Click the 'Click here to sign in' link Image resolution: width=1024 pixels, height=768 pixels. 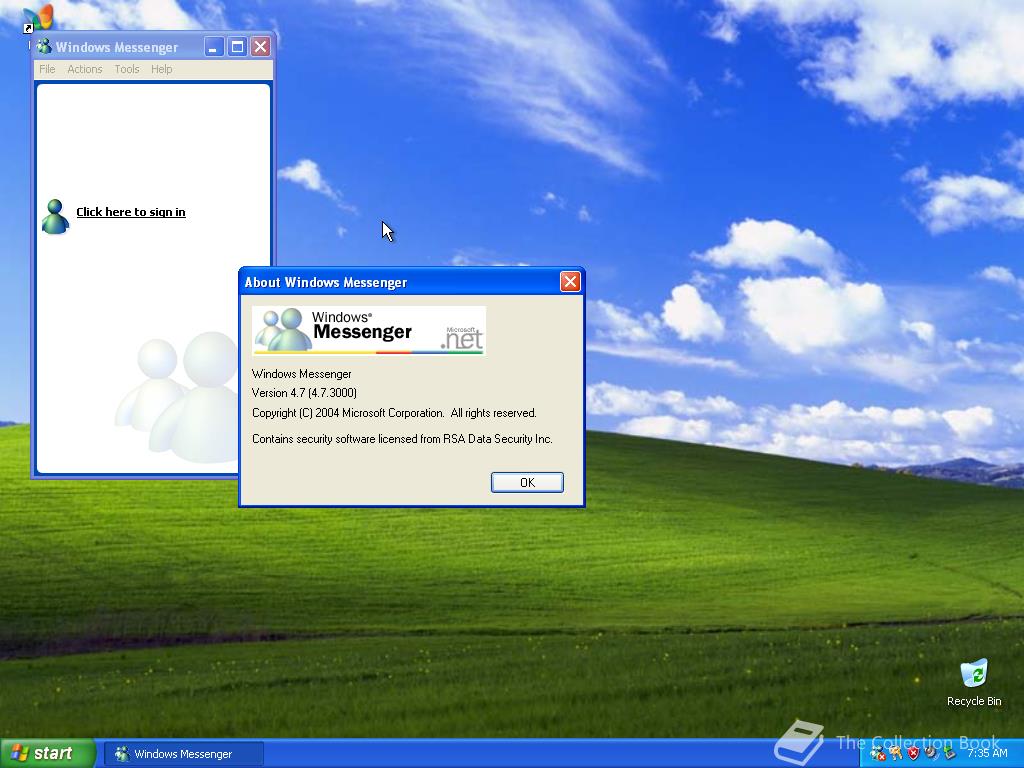[x=131, y=212]
